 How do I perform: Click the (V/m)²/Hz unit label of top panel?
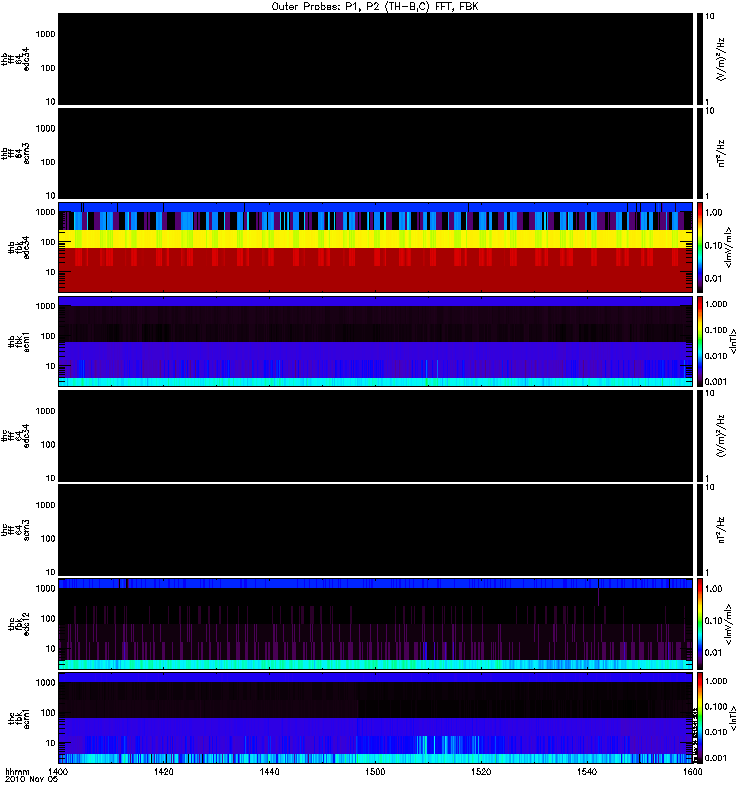point(721,59)
